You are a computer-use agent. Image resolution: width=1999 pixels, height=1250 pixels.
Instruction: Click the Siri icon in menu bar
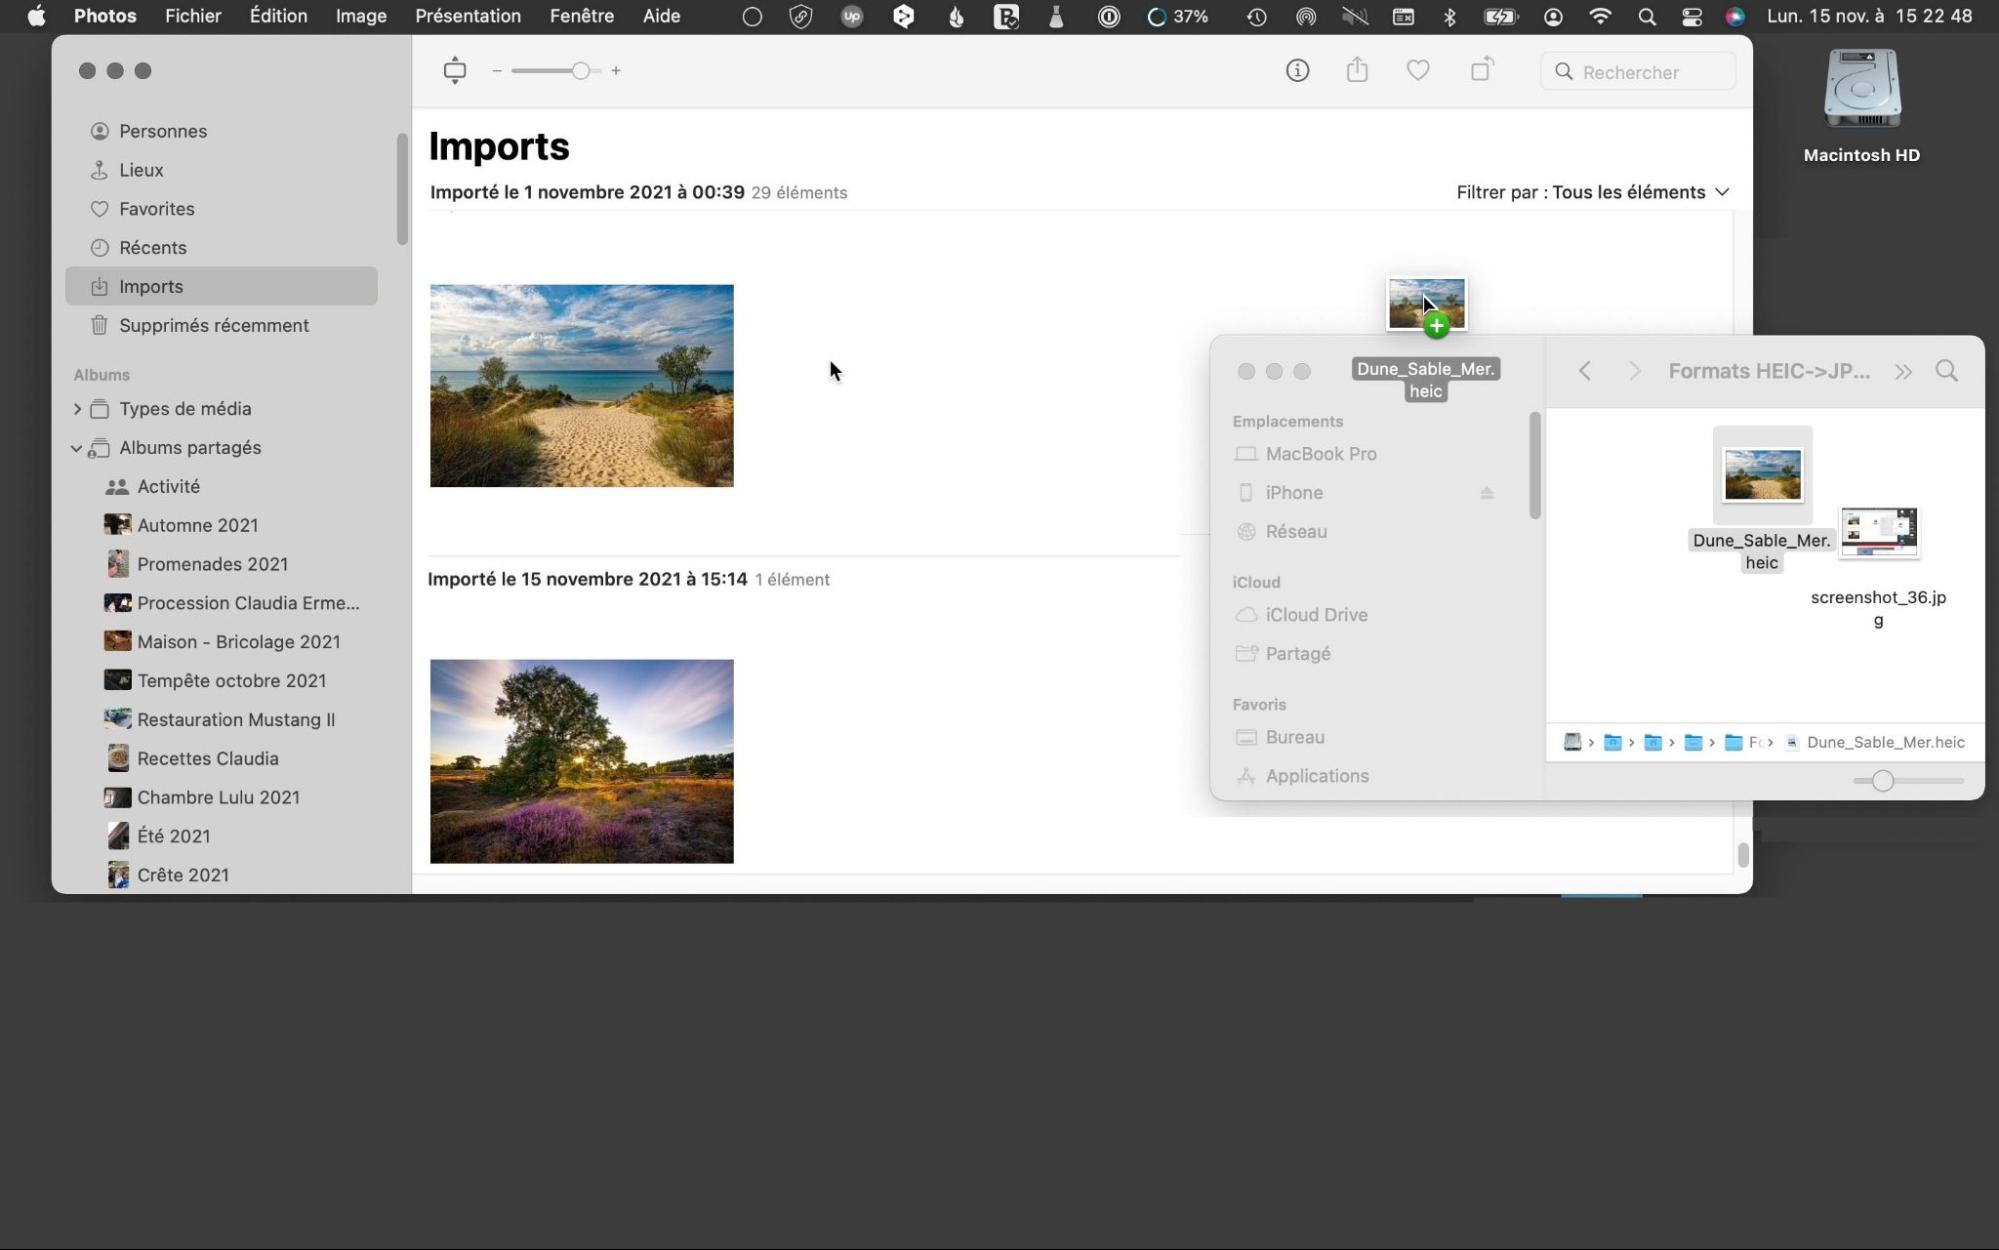pos(1735,17)
